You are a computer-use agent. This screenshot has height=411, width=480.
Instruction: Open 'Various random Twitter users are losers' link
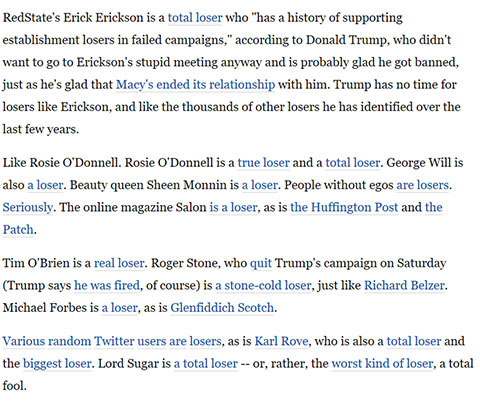tap(112, 341)
